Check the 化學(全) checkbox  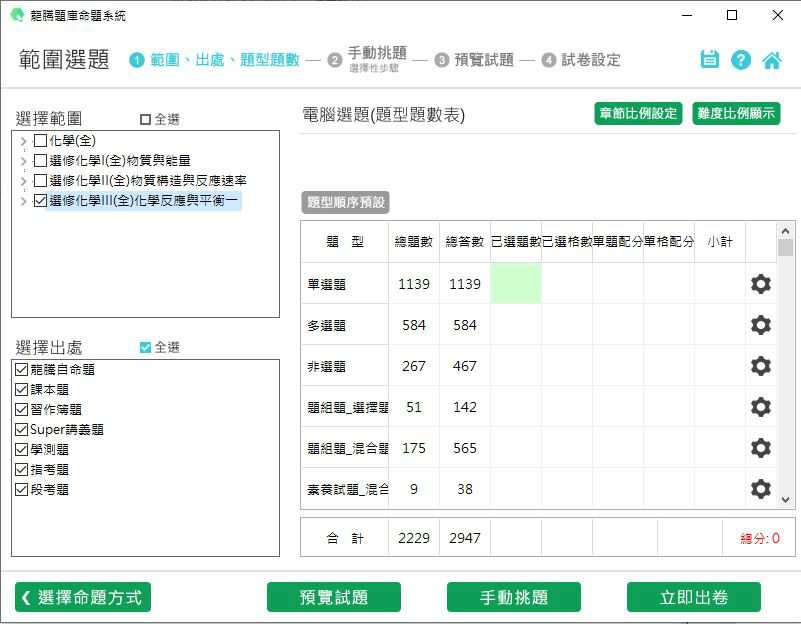pos(40,140)
